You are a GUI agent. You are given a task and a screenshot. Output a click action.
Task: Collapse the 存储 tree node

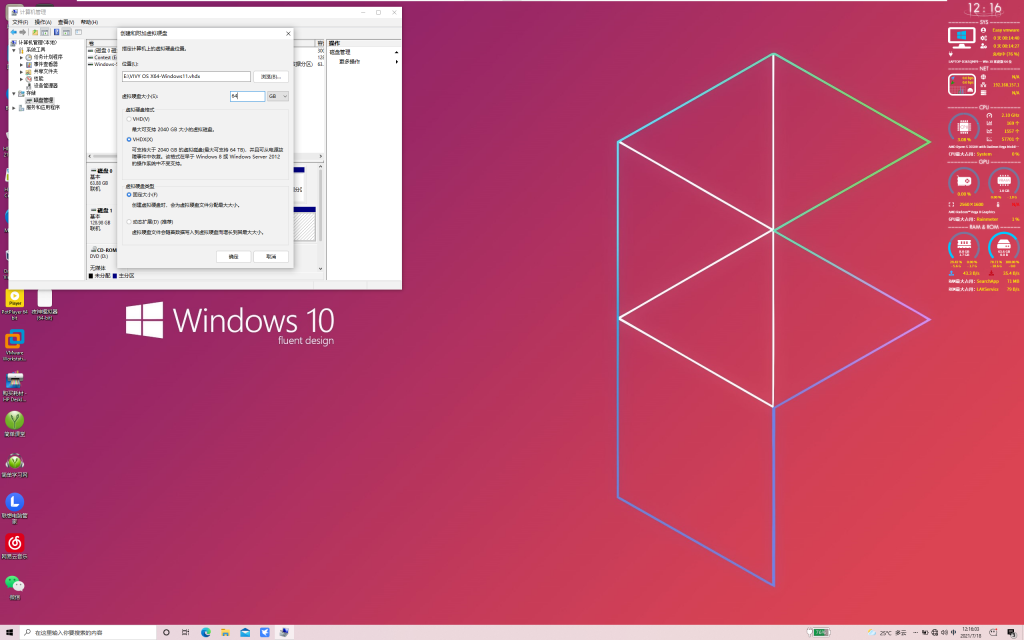[x=14, y=93]
